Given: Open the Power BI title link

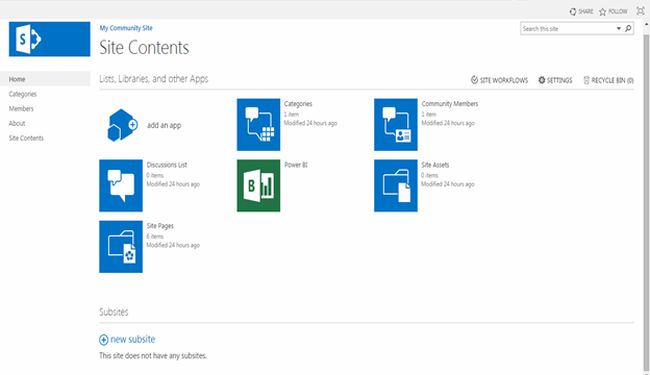Looking at the screenshot, I should tap(296, 165).
